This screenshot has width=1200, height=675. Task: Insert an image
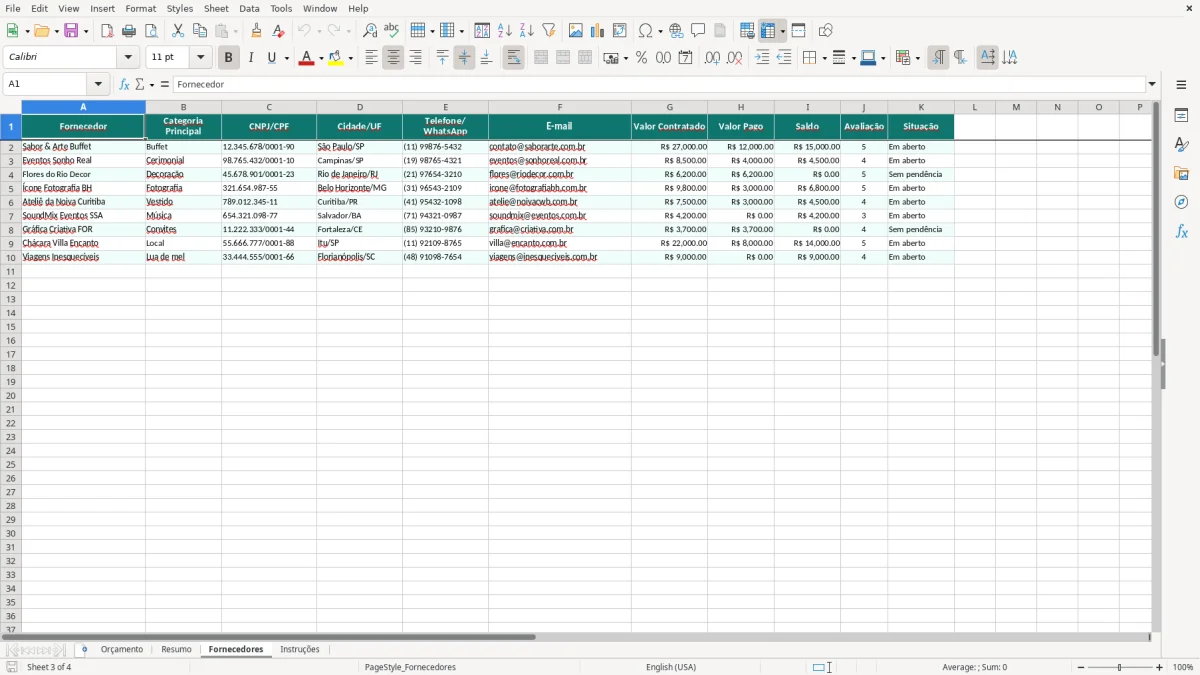point(575,31)
